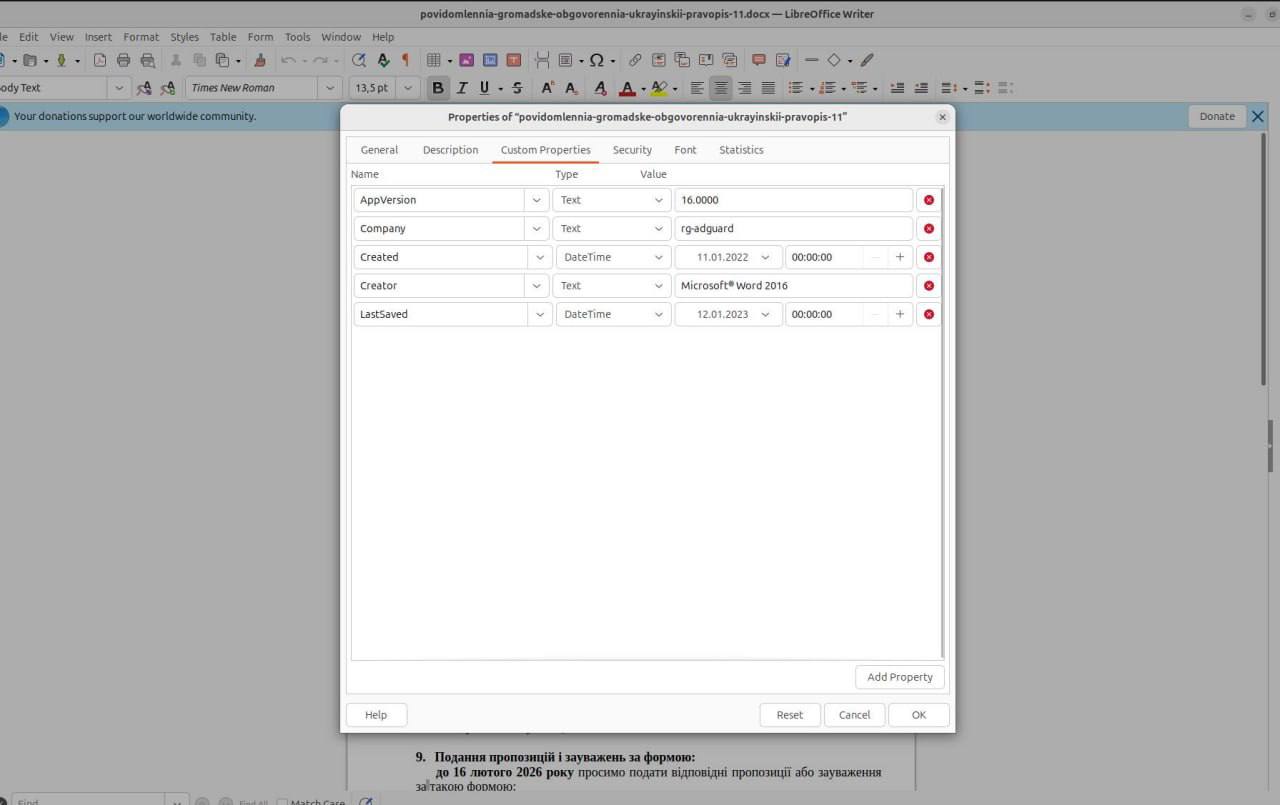Image resolution: width=1280 pixels, height=805 pixels.
Task: Toggle the Match Case checkbox
Action: 283,802
